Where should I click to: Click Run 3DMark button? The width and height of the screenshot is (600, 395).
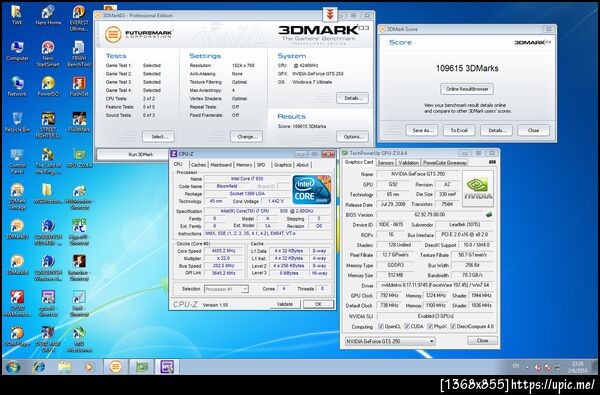(141, 155)
